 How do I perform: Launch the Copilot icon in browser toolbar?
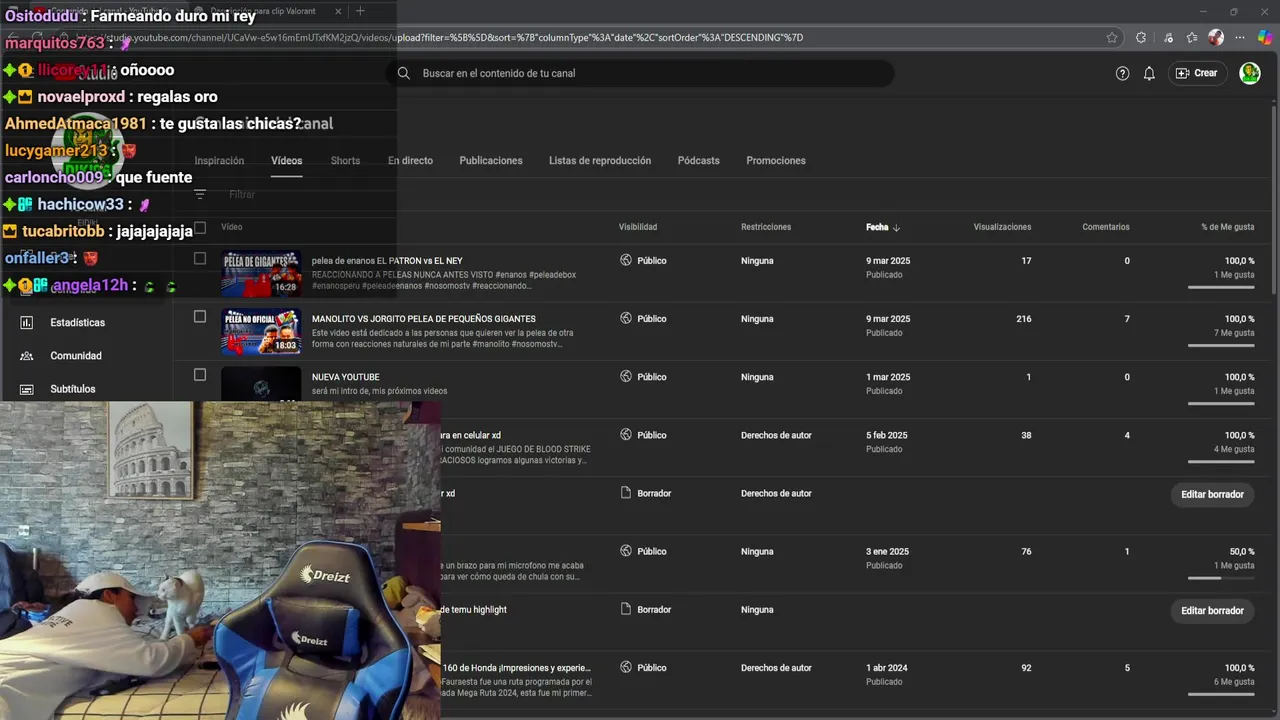pyautogui.click(x=1265, y=38)
